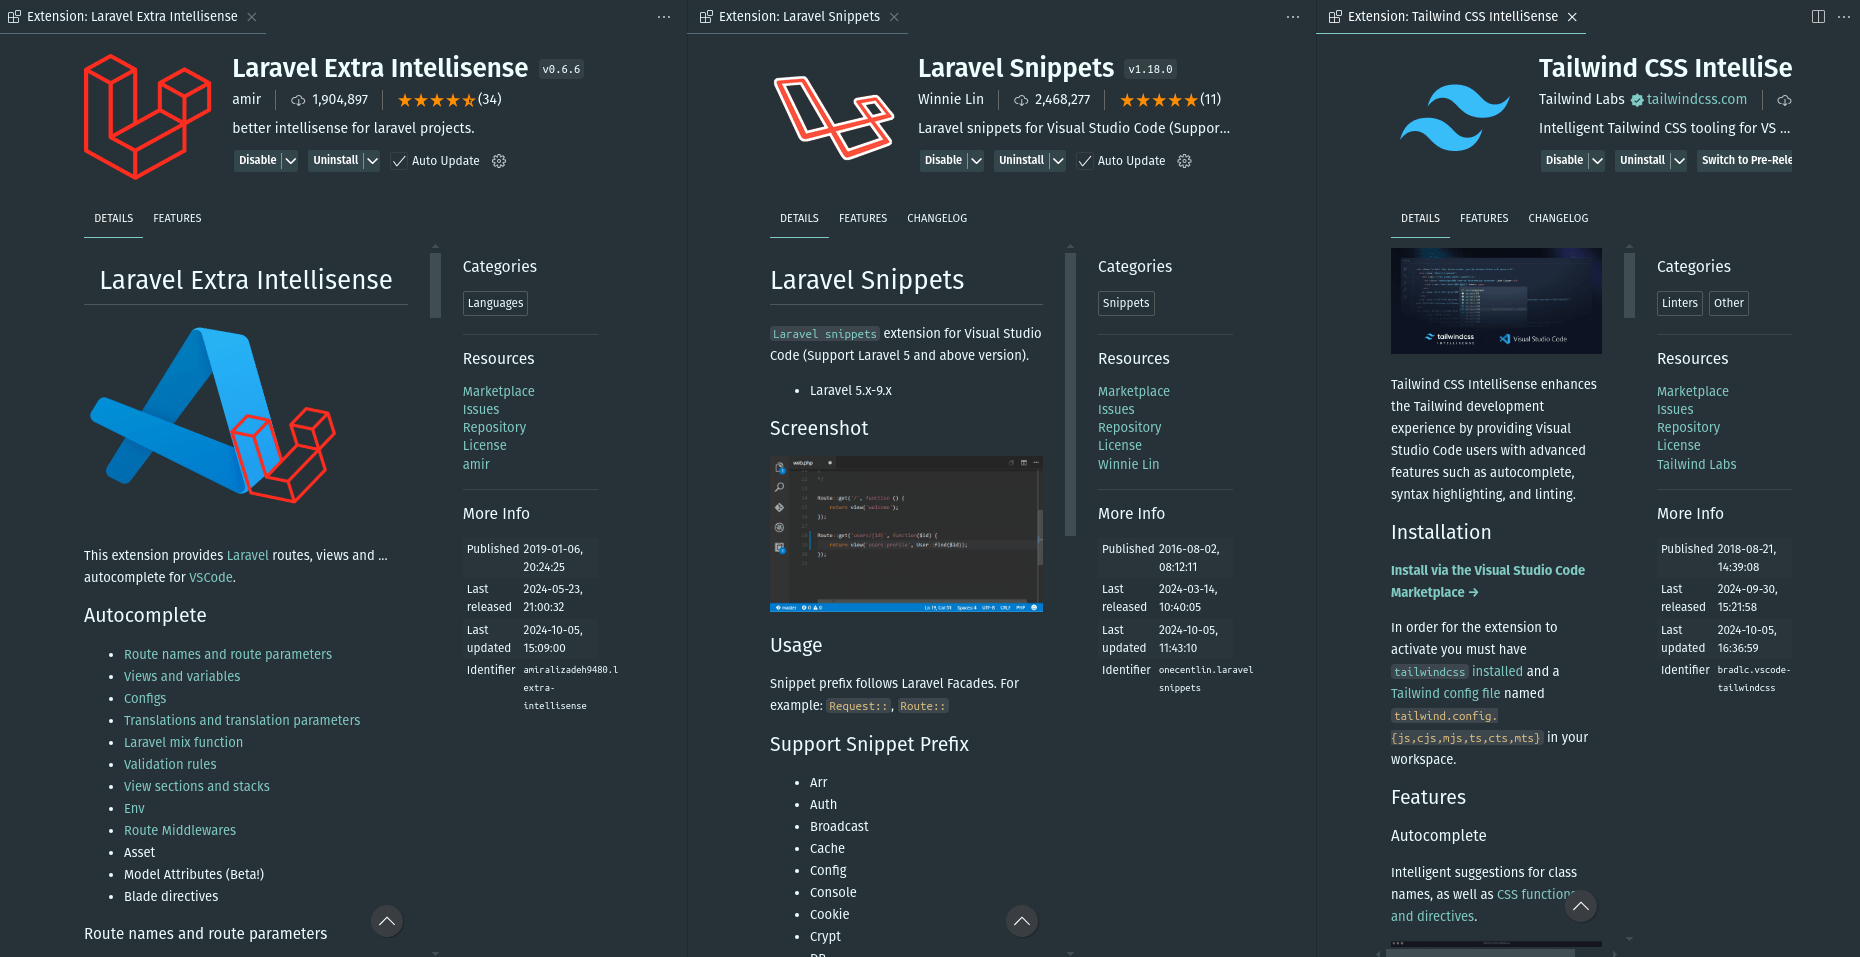Image resolution: width=1860 pixels, height=957 pixels.
Task: Close the Laravel Extra Intellisense extension tab
Action: click(252, 17)
